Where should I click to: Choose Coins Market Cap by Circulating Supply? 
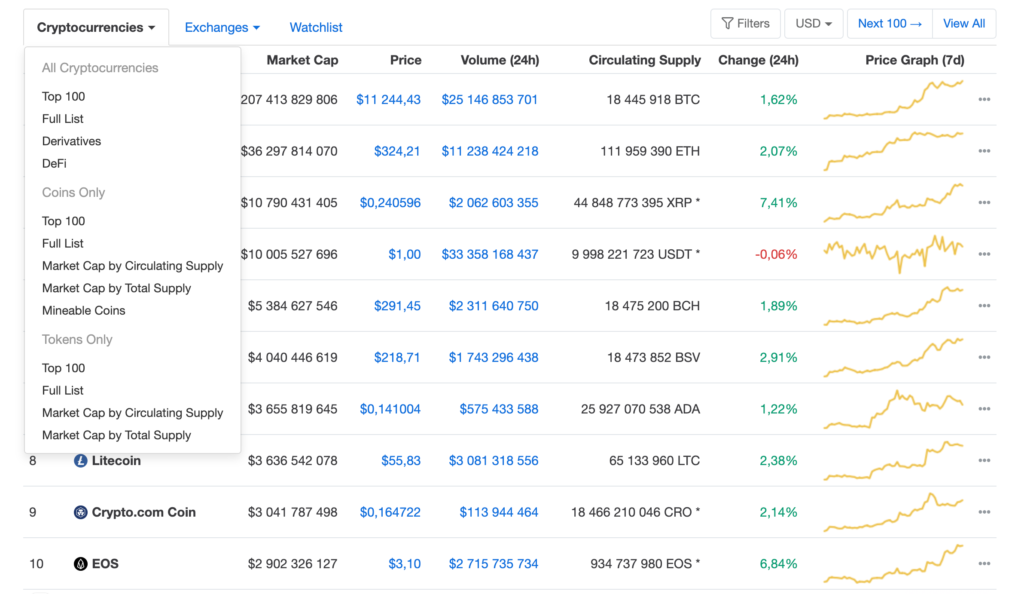pos(133,266)
